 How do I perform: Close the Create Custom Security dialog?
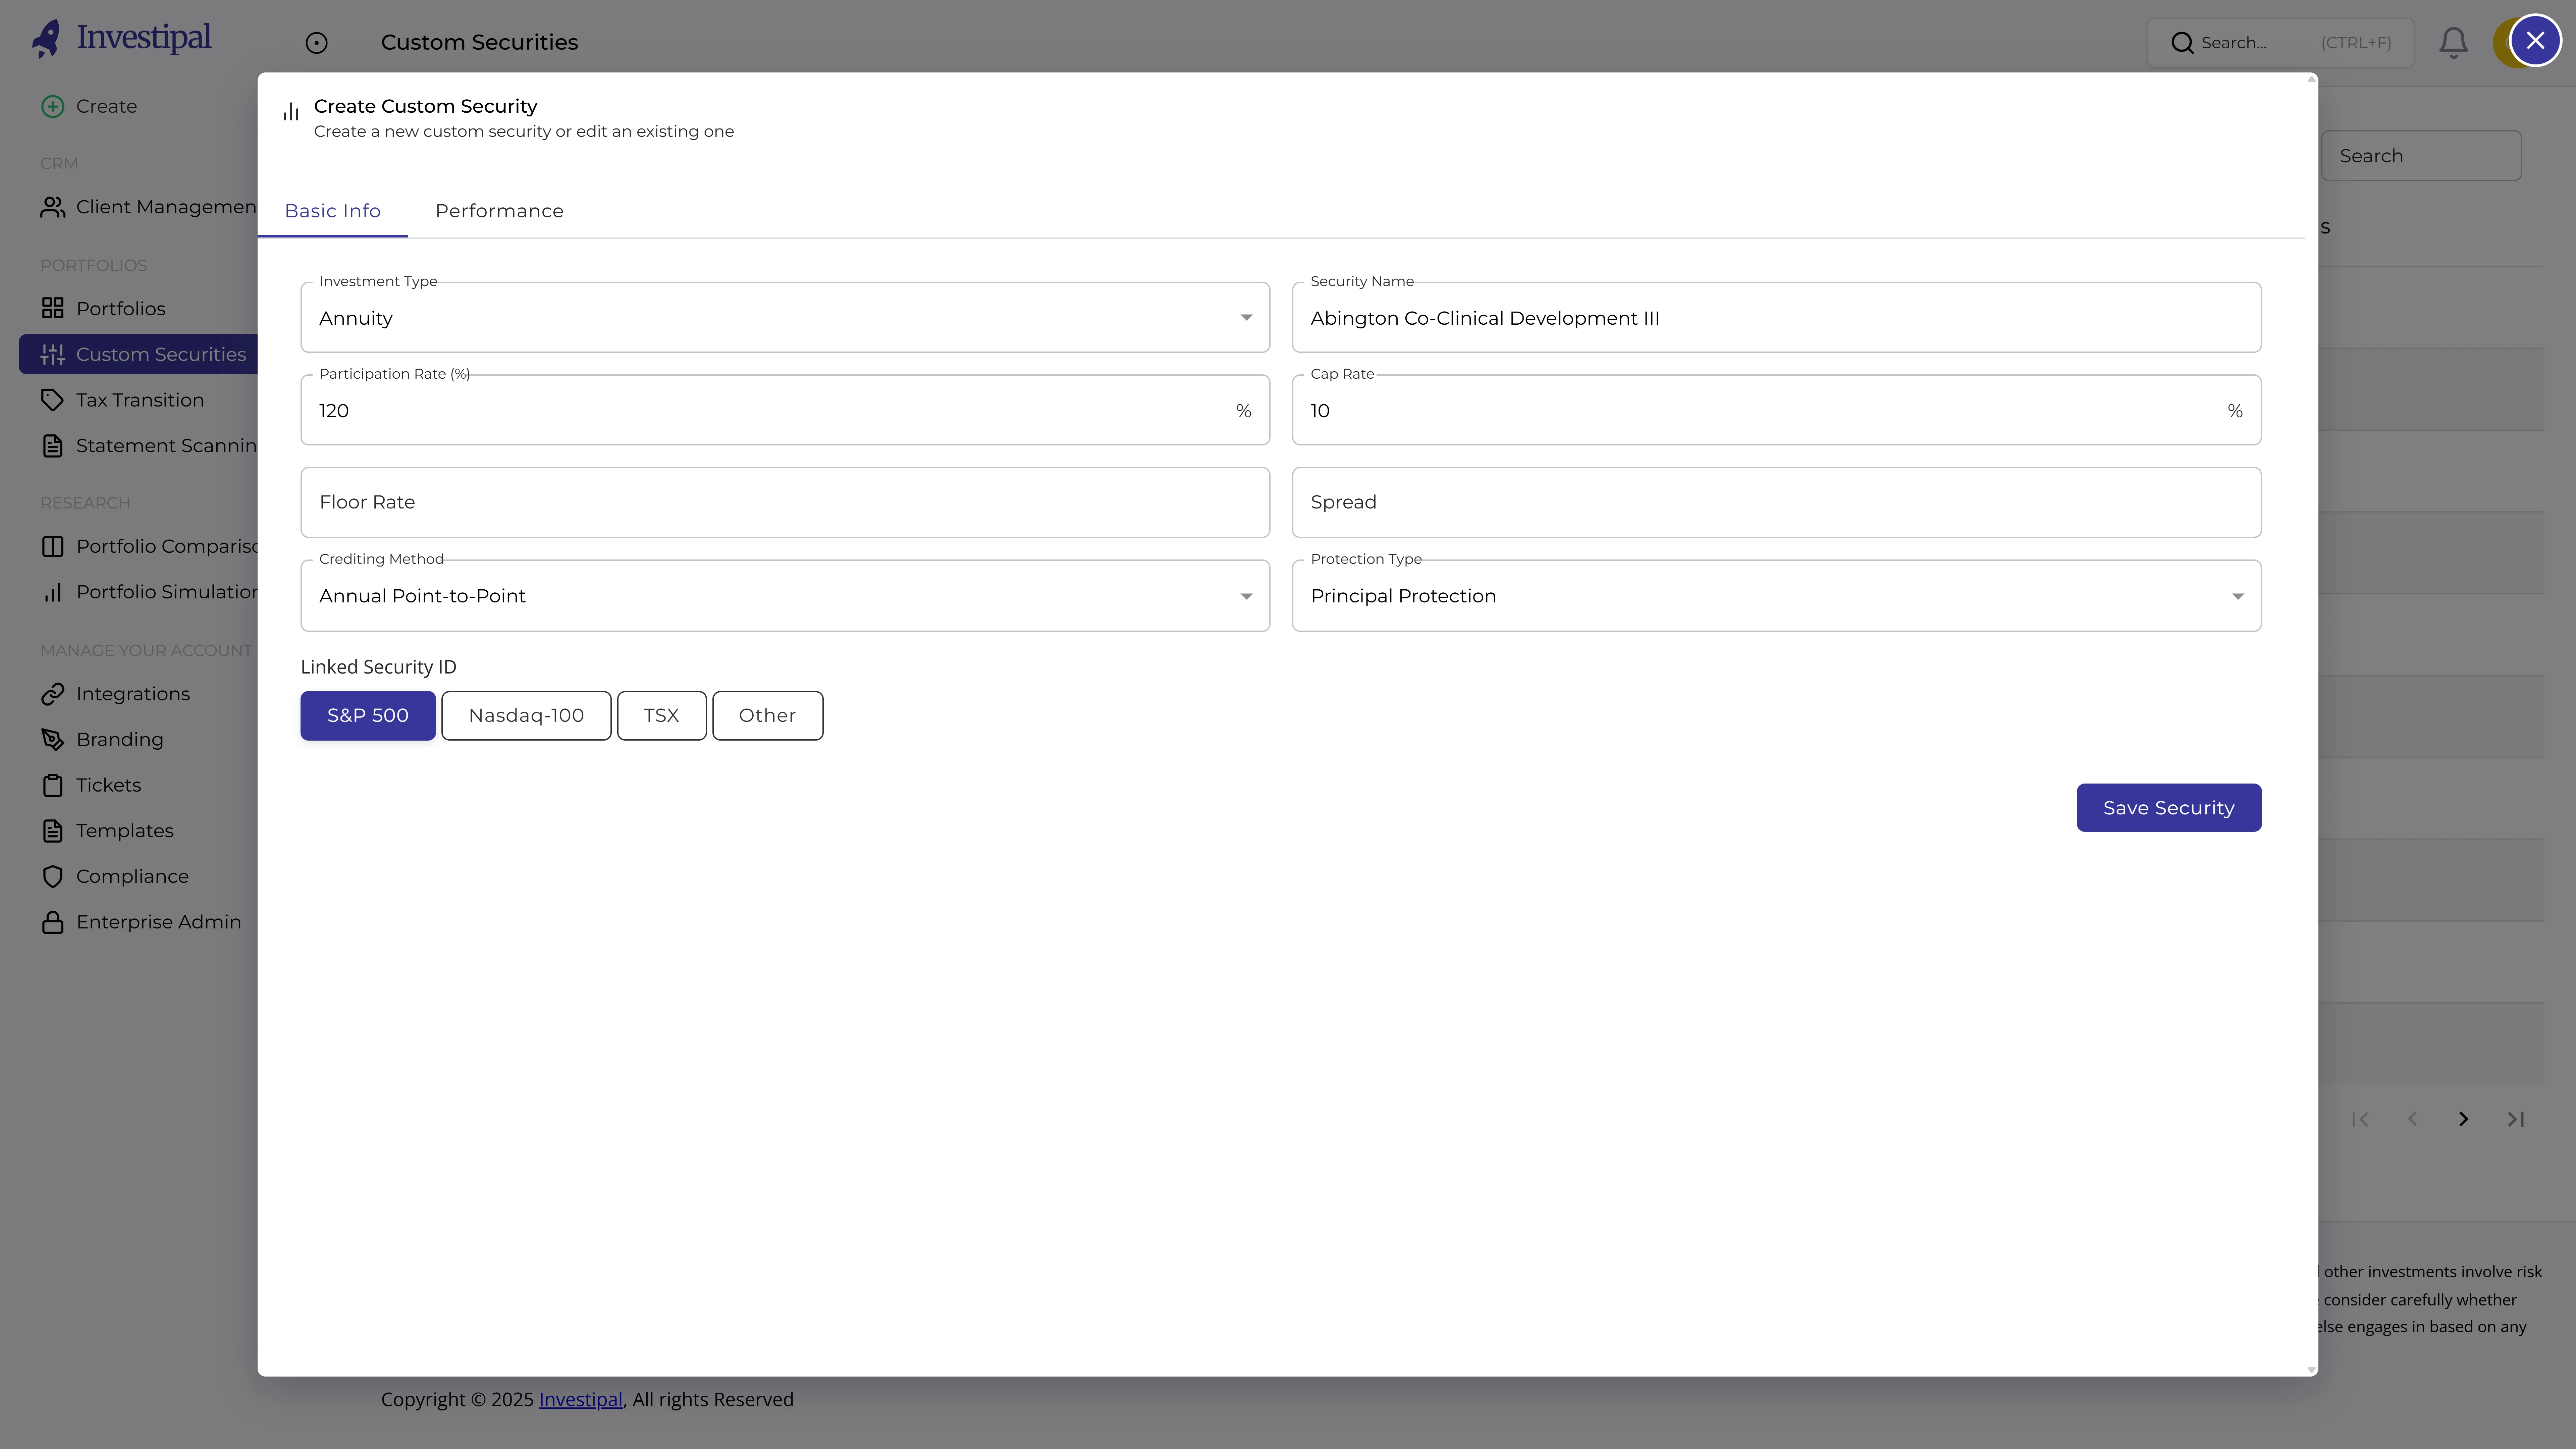pos(2535,40)
